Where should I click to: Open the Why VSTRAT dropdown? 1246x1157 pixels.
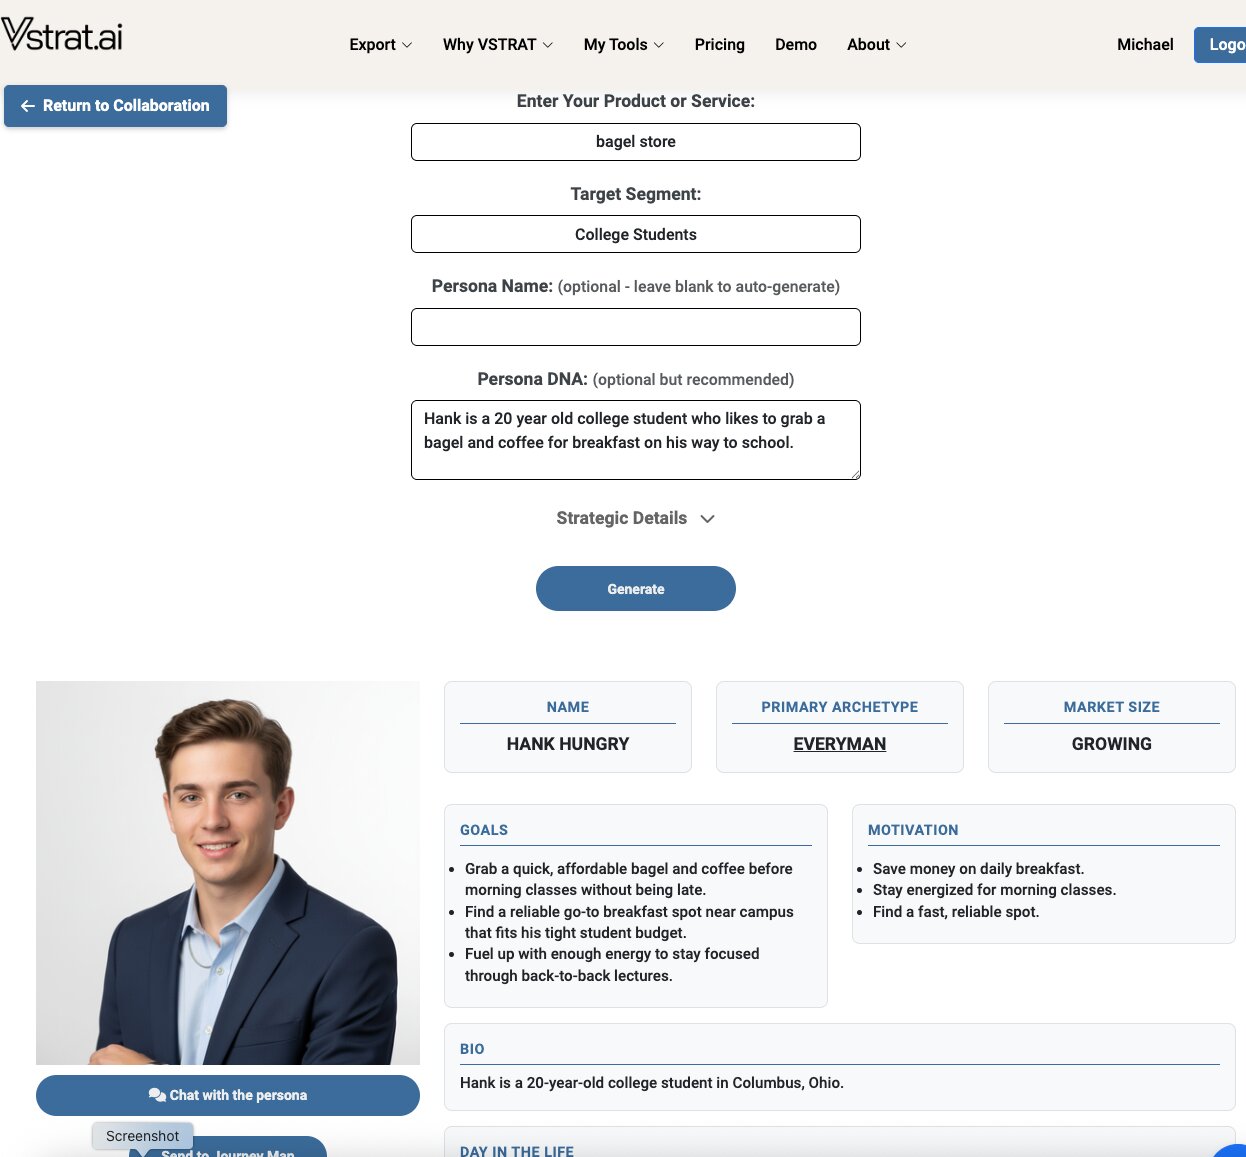pos(496,44)
